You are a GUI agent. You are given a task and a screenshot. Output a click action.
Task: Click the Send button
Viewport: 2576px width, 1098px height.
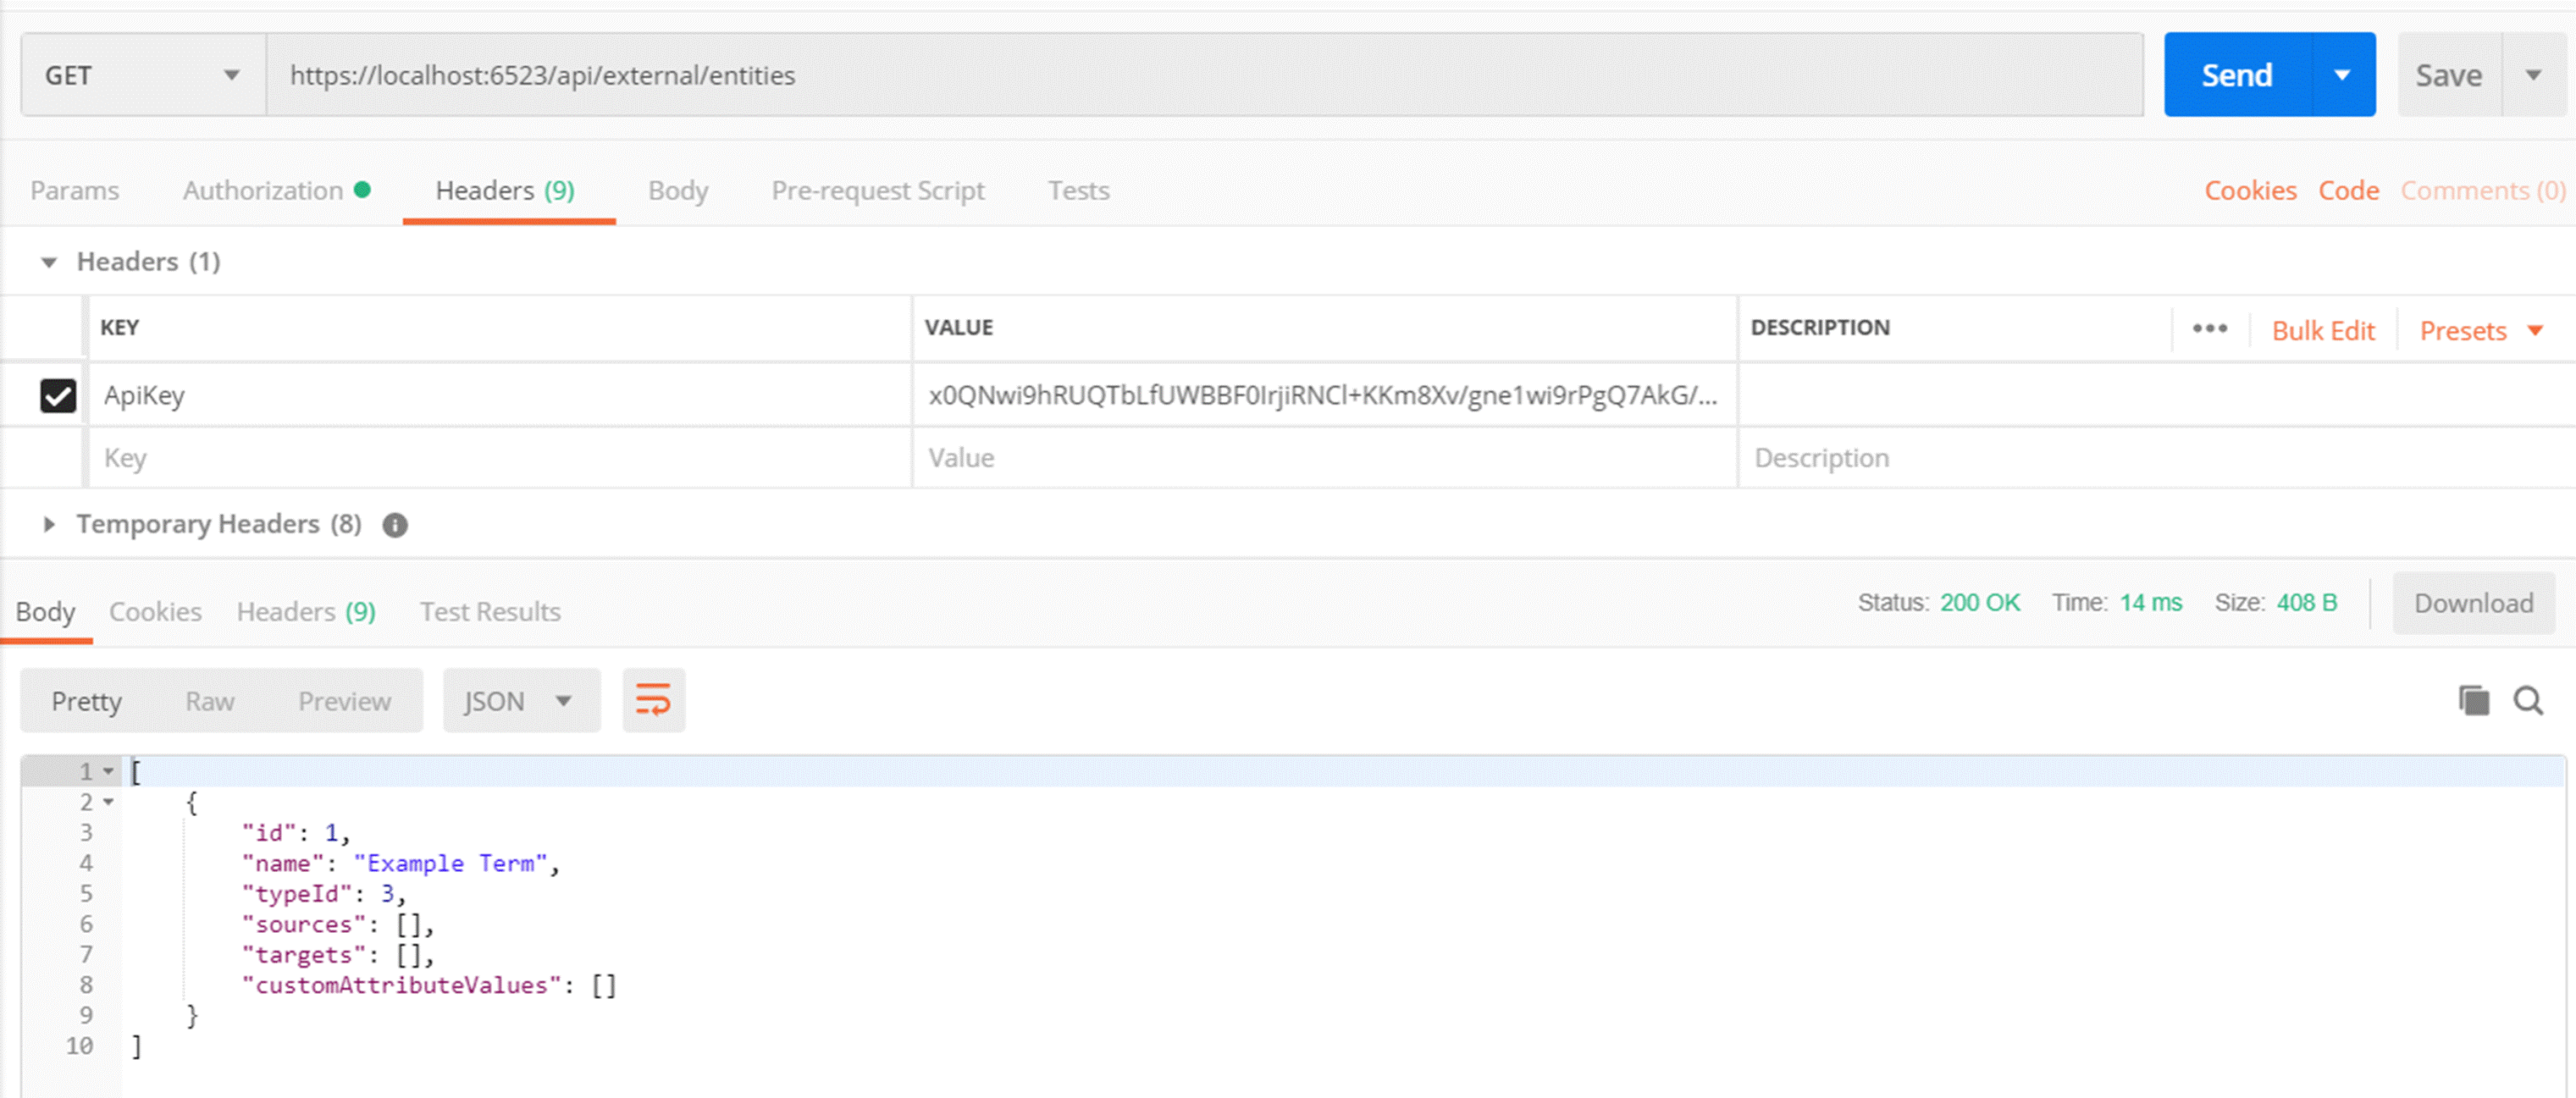tap(2237, 75)
